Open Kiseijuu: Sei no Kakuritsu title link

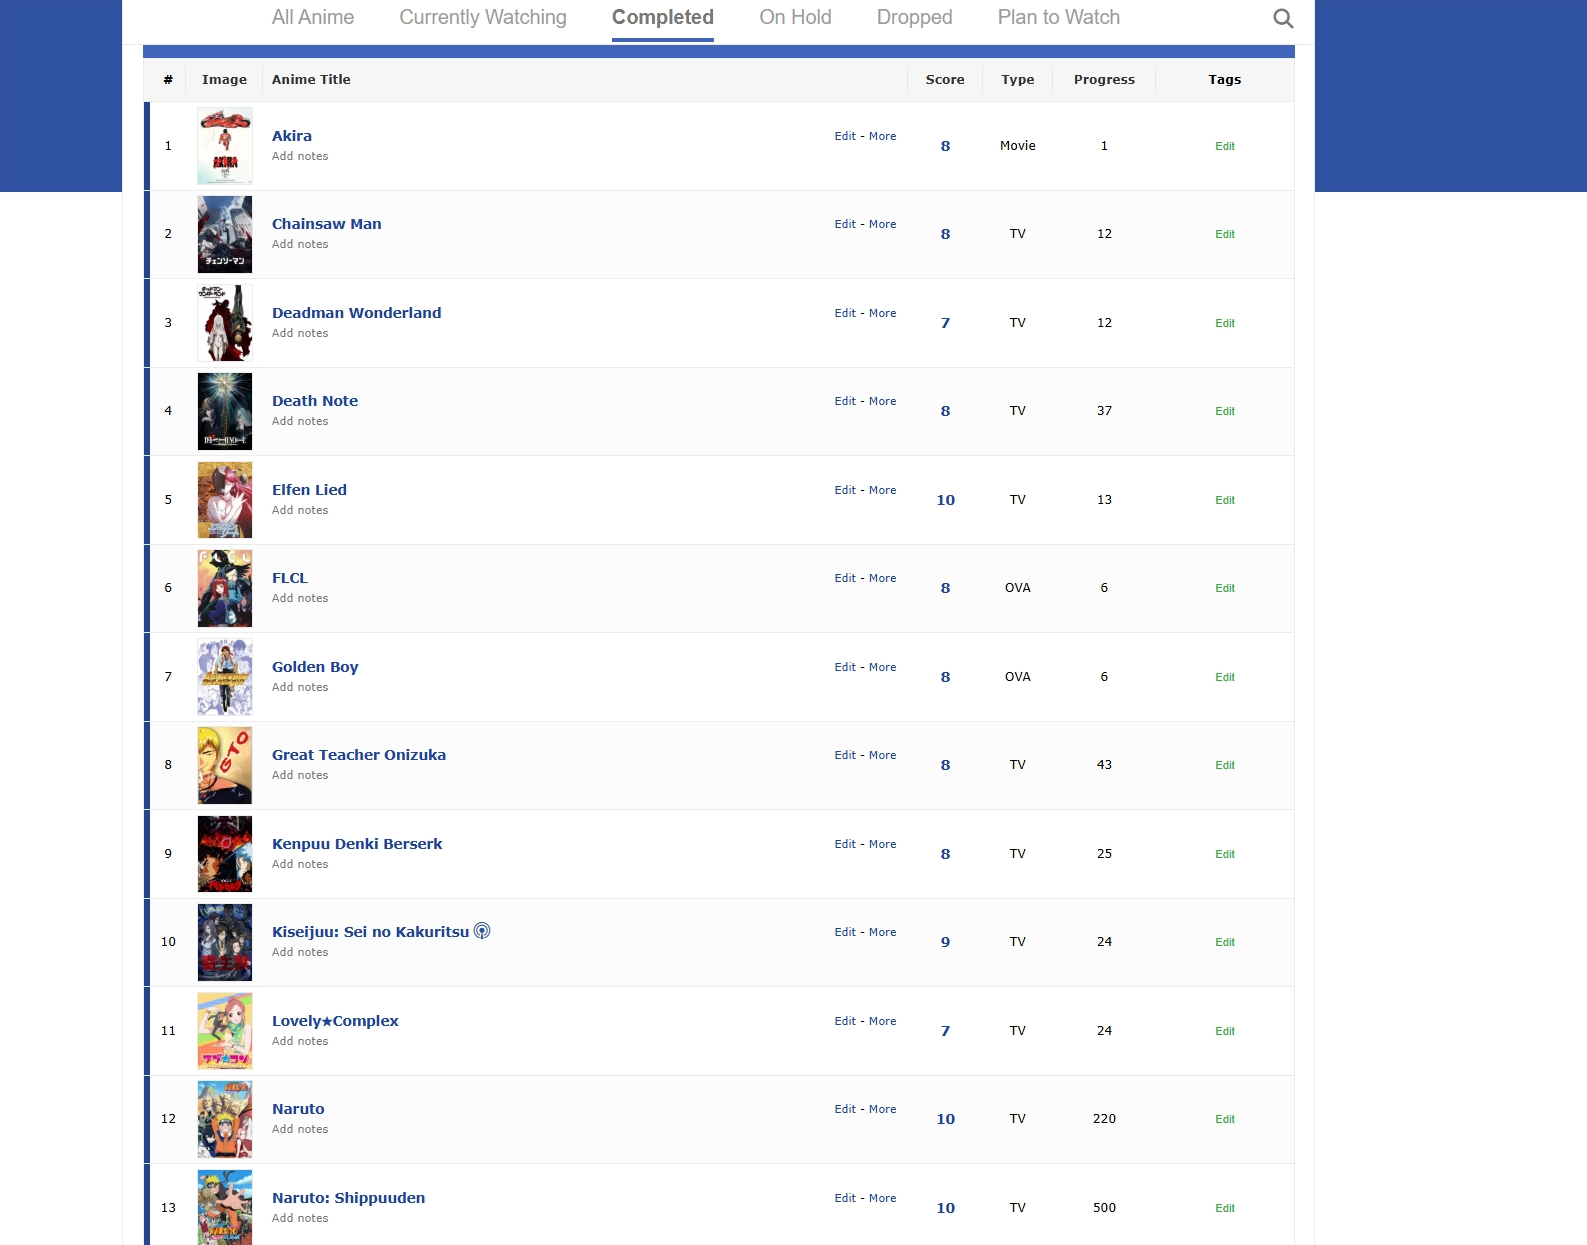[371, 932]
